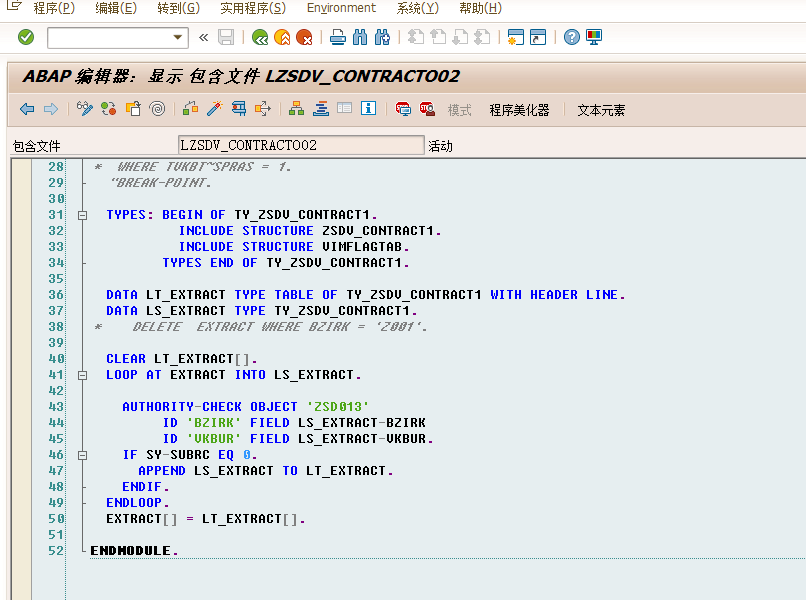Click the green Back arrow icon

pos(260,37)
